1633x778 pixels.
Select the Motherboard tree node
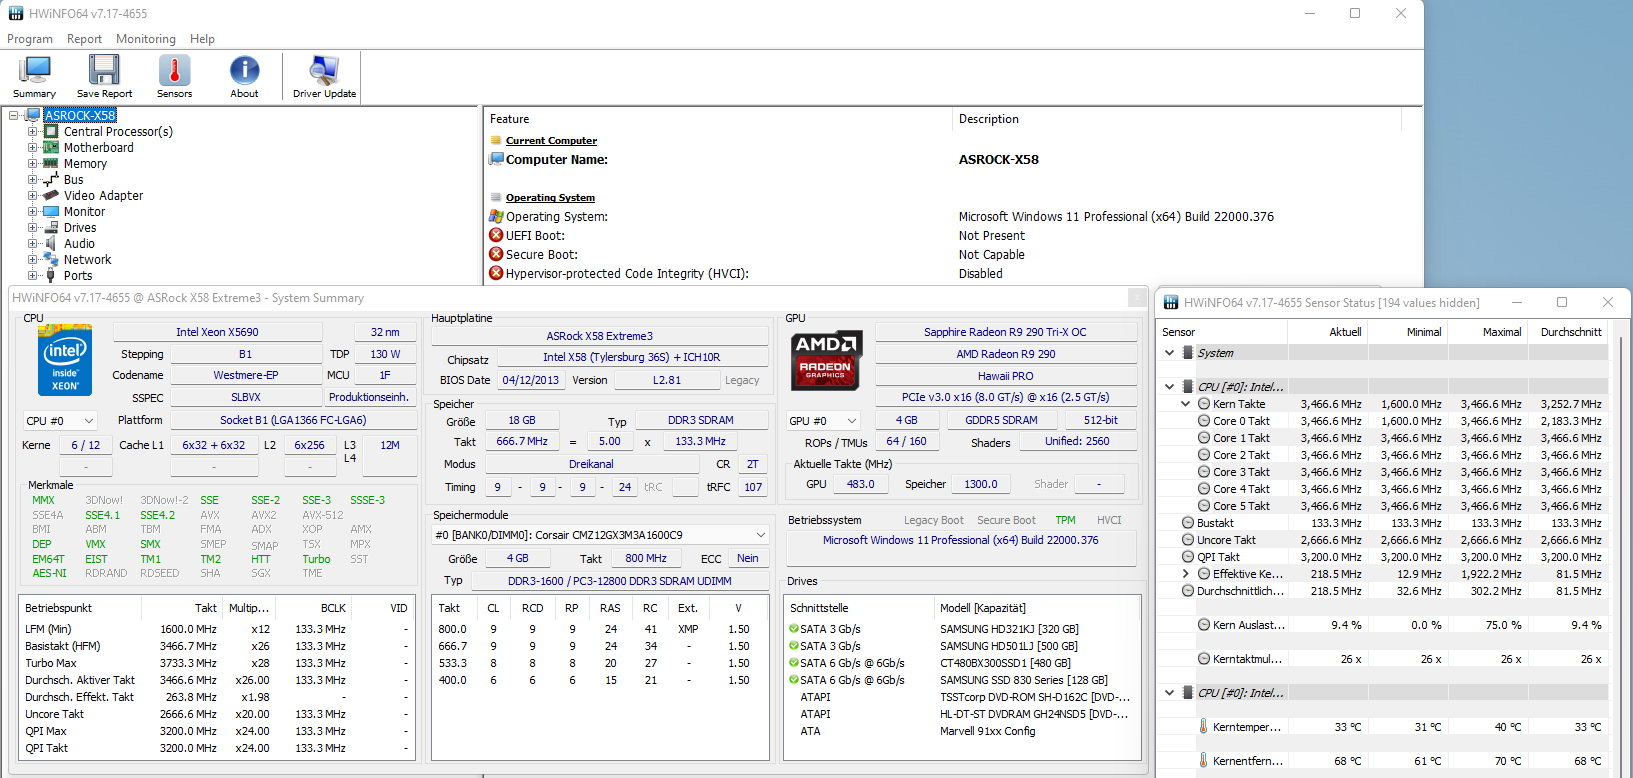(98, 148)
